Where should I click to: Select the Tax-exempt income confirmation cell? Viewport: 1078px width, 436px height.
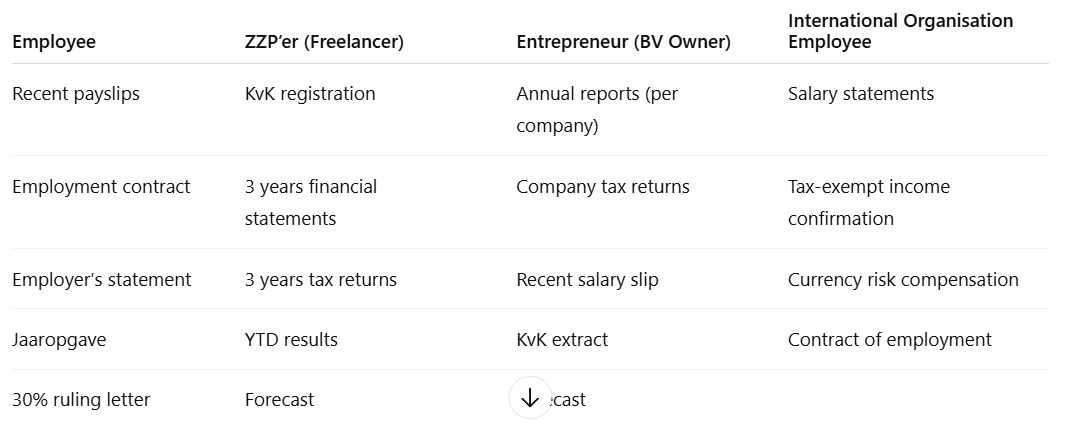click(868, 202)
